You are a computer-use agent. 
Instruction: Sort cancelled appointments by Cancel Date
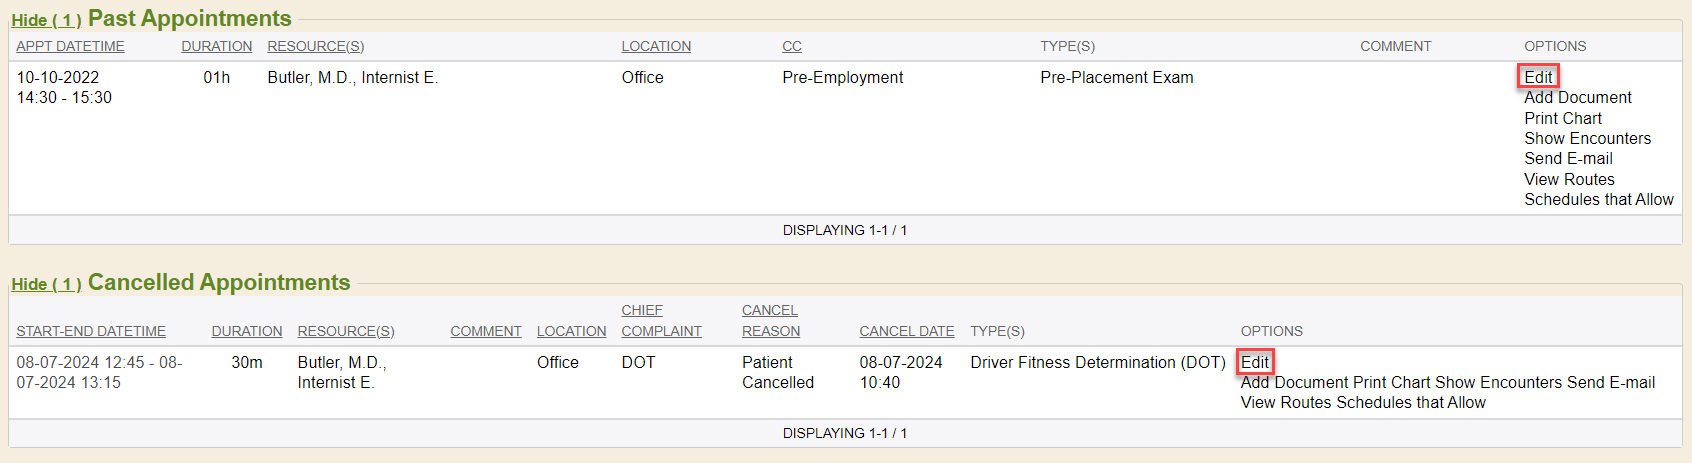click(x=906, y=331)
